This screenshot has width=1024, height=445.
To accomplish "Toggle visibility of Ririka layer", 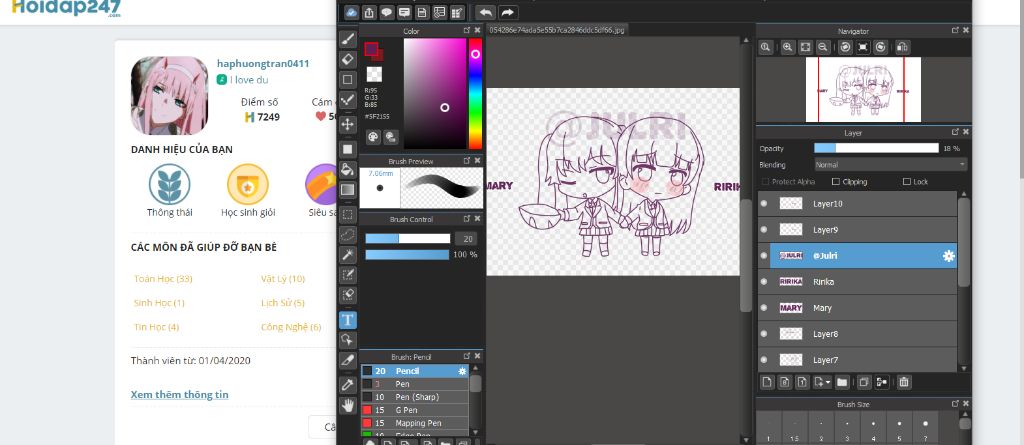I will point(763,282).
